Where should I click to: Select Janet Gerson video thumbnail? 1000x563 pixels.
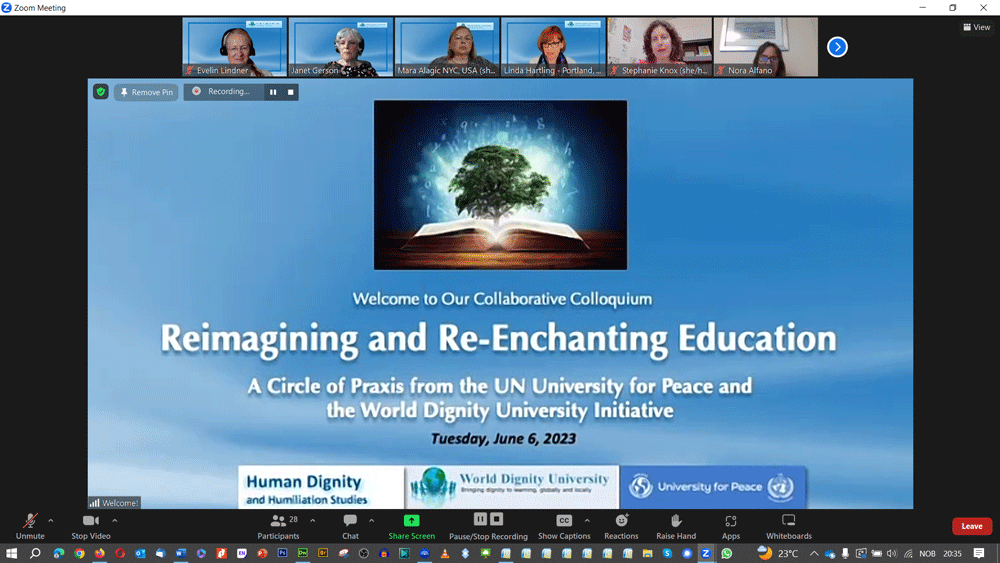(x=341, y=47)
